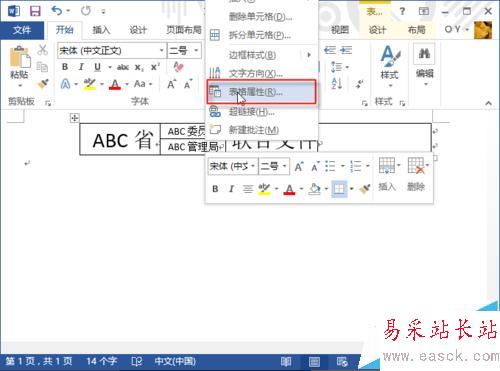Apply red font color in ribbon
This screenshot has height=371, width=500.
coord(115,84)
